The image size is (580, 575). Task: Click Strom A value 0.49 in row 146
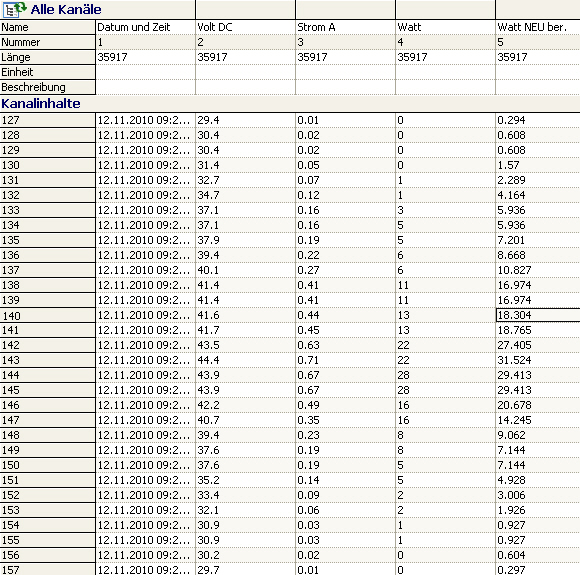(308, 405)
